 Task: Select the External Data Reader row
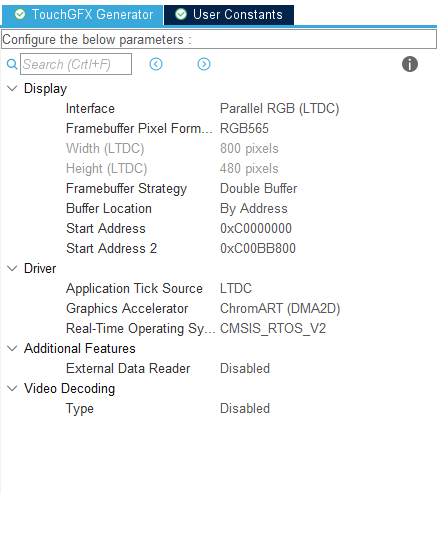(219, 368)
